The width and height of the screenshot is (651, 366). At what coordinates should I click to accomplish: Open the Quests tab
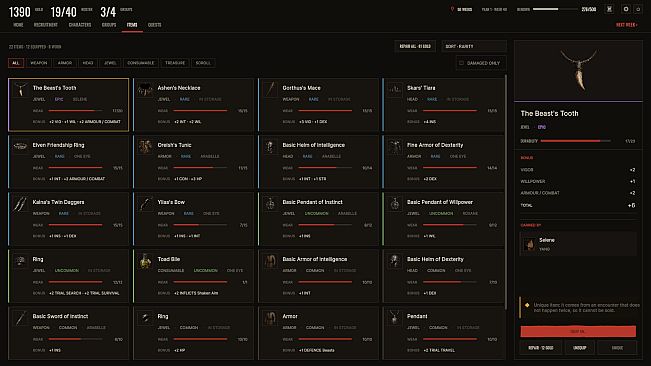click(x=154, y=25)
